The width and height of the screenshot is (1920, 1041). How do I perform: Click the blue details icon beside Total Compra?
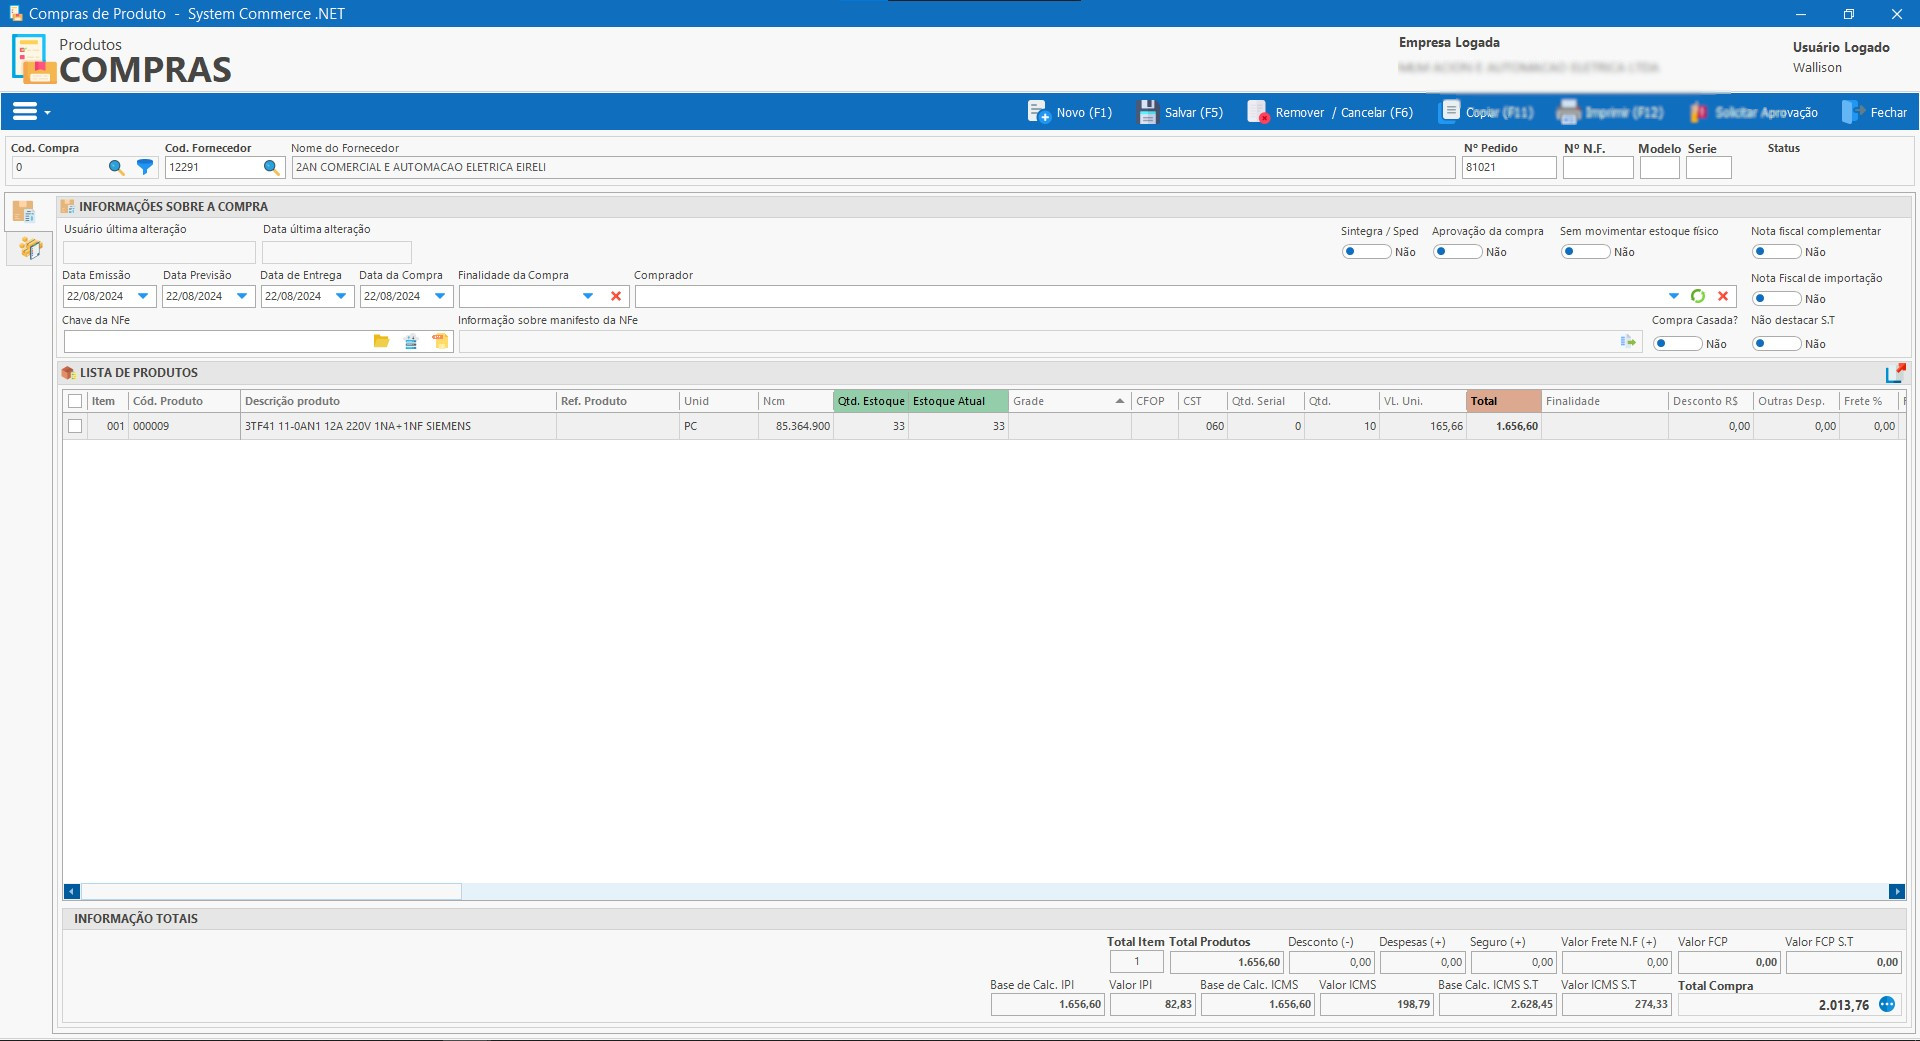1887,1004
